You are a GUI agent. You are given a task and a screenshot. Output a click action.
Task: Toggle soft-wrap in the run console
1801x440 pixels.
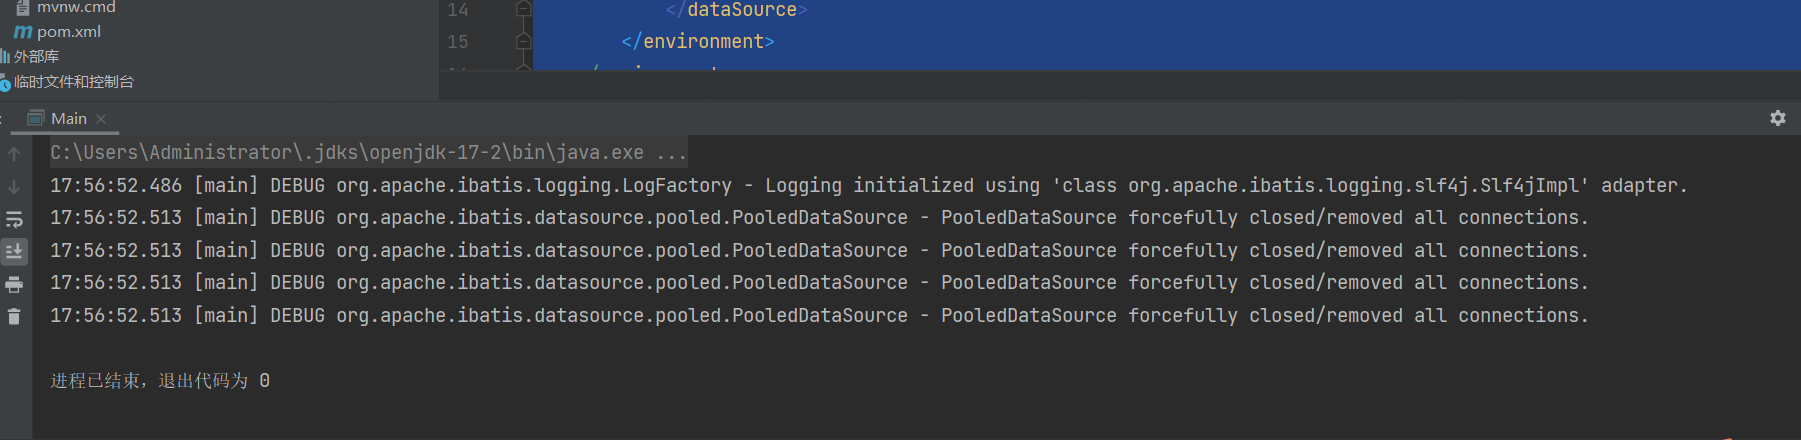tap(14, 219)
